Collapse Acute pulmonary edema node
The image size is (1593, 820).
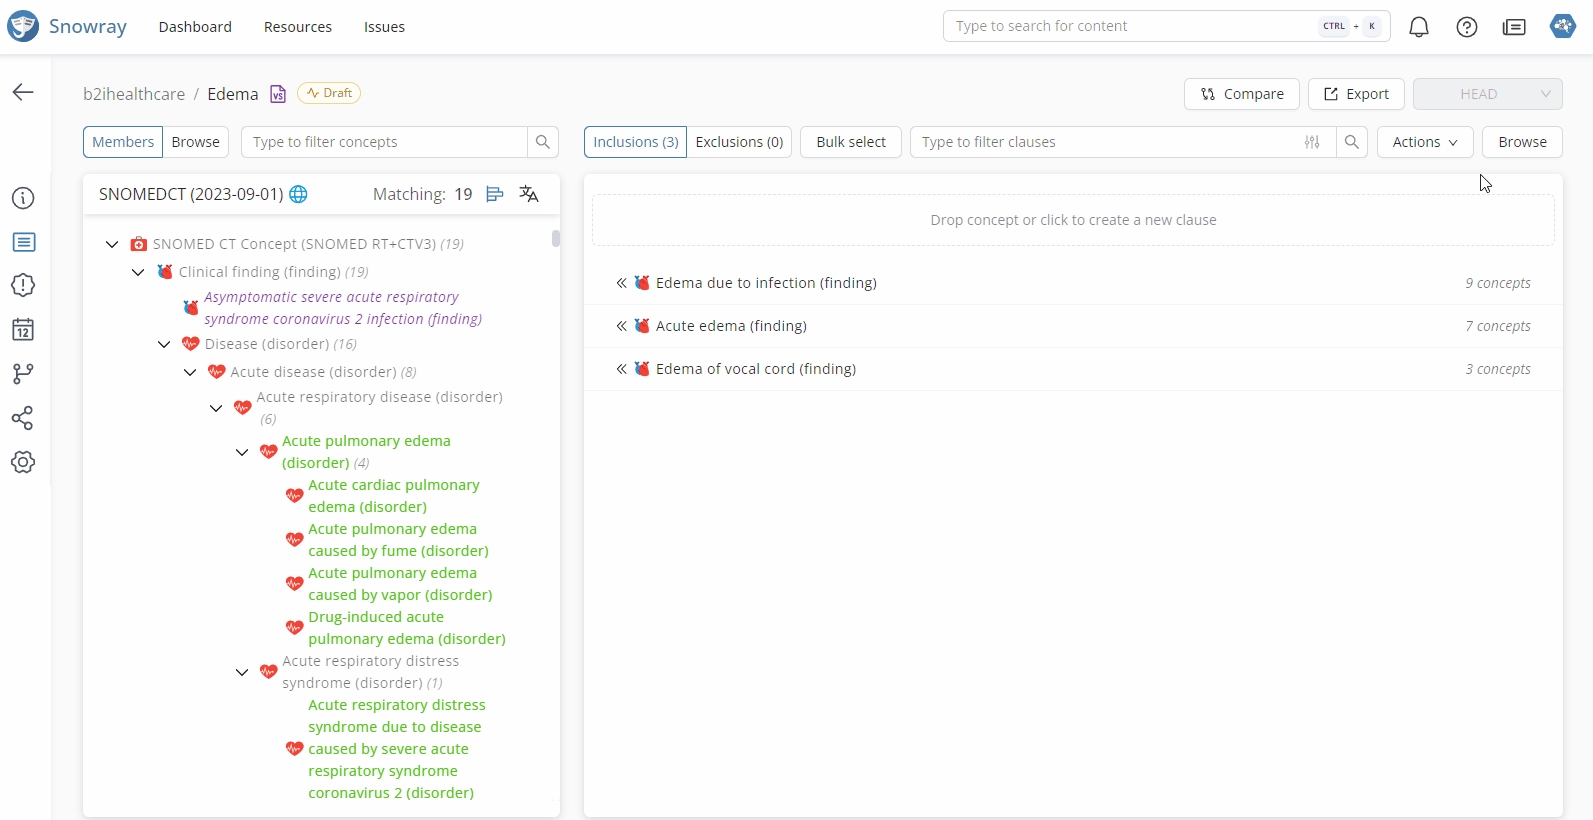pyautogui.click(x=242, y=452)
